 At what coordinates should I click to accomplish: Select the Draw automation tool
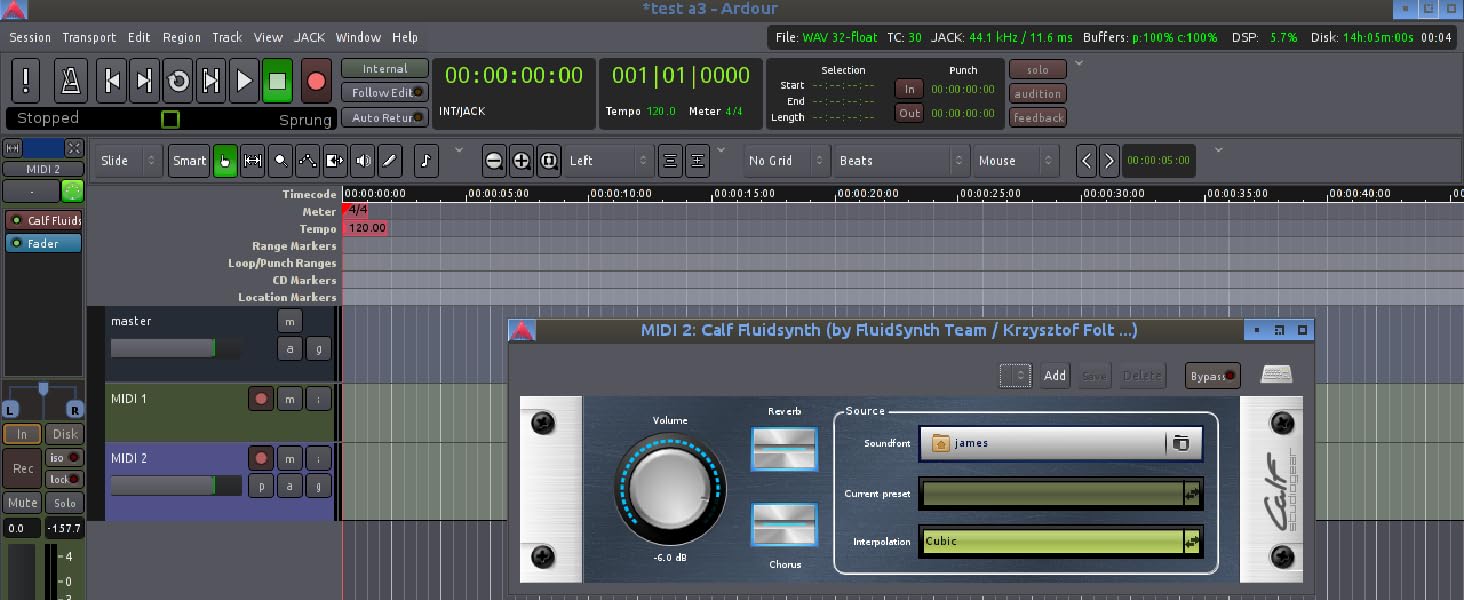307,160
